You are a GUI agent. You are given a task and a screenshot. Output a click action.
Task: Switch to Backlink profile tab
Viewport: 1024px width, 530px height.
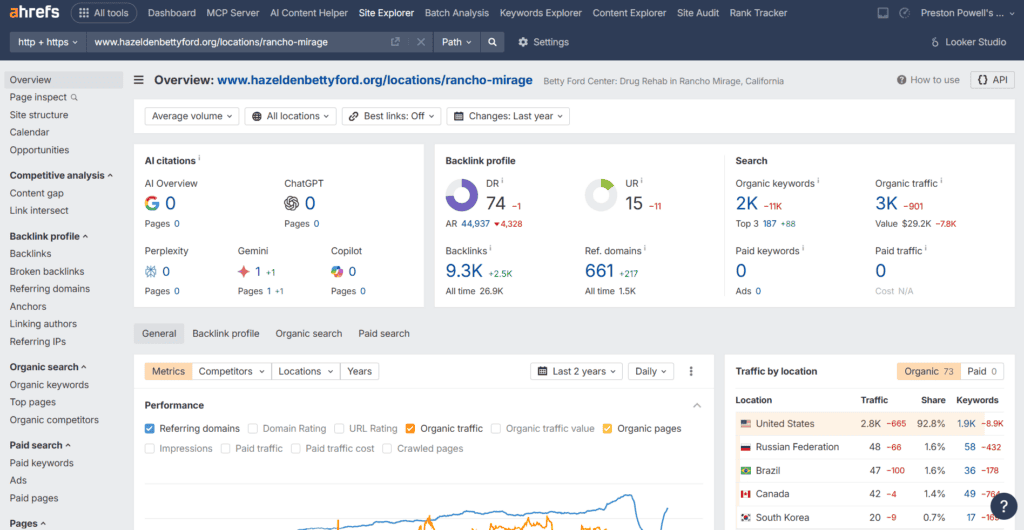(x=226, y=334)
